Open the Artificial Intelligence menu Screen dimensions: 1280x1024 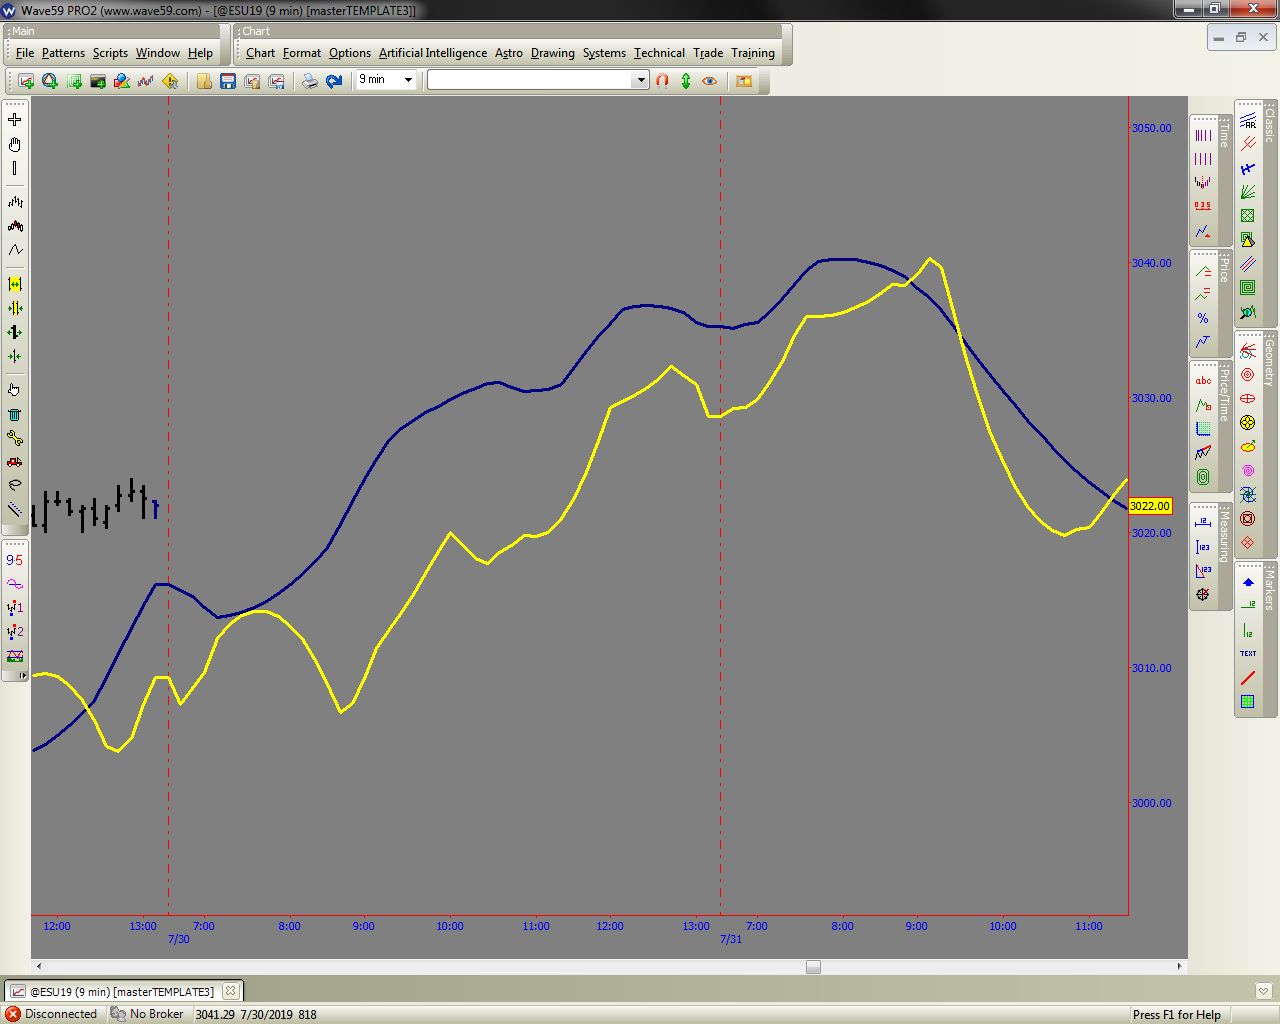click(x=433, y=53)
